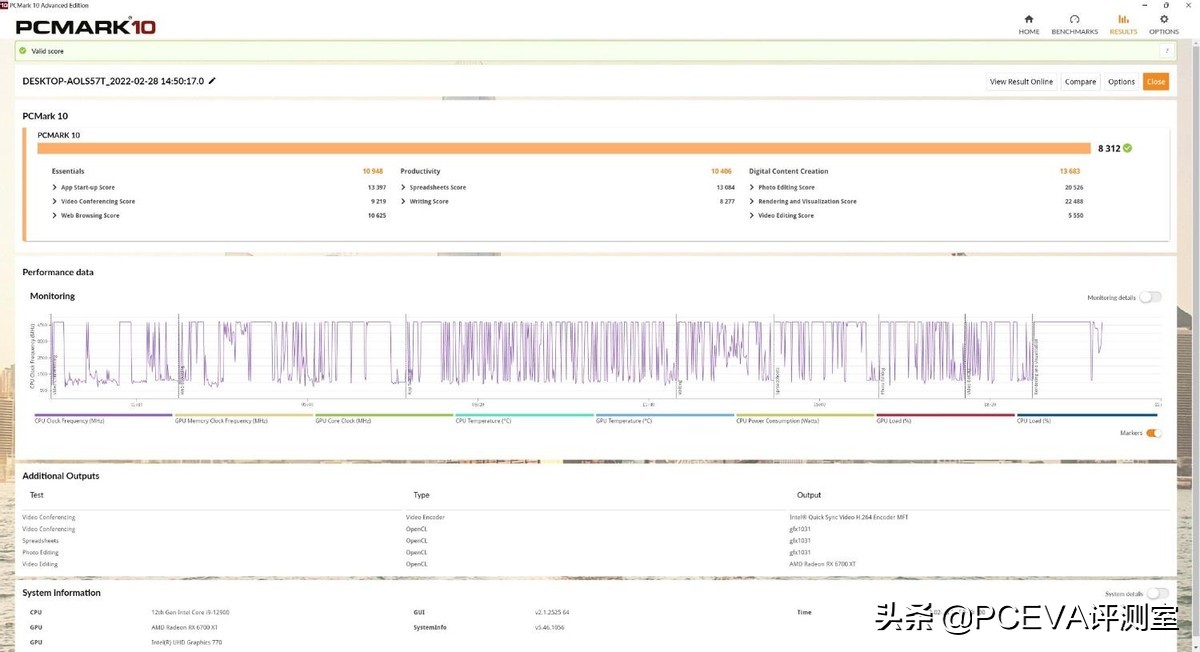Click the pencil icon to rename result
Image resolution: width=1200 pixels, height=652 pixels.
pyautogui.click(x=212, y=81)
